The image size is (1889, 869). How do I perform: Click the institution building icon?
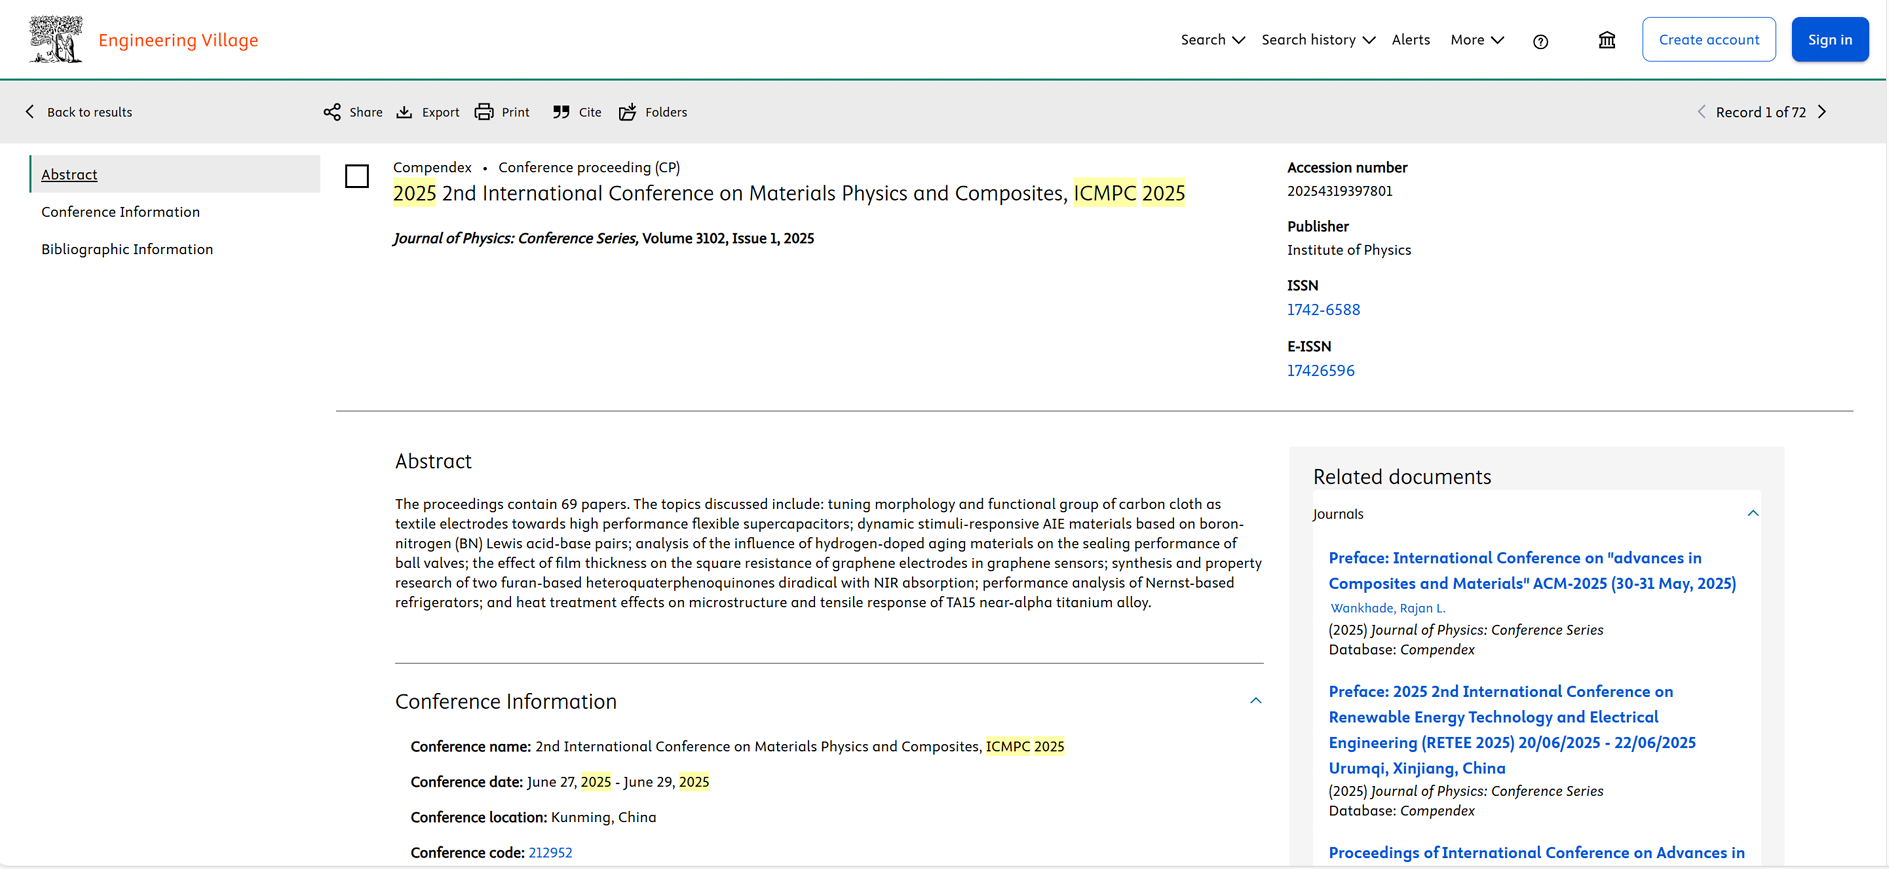[x=1606, y=40]
